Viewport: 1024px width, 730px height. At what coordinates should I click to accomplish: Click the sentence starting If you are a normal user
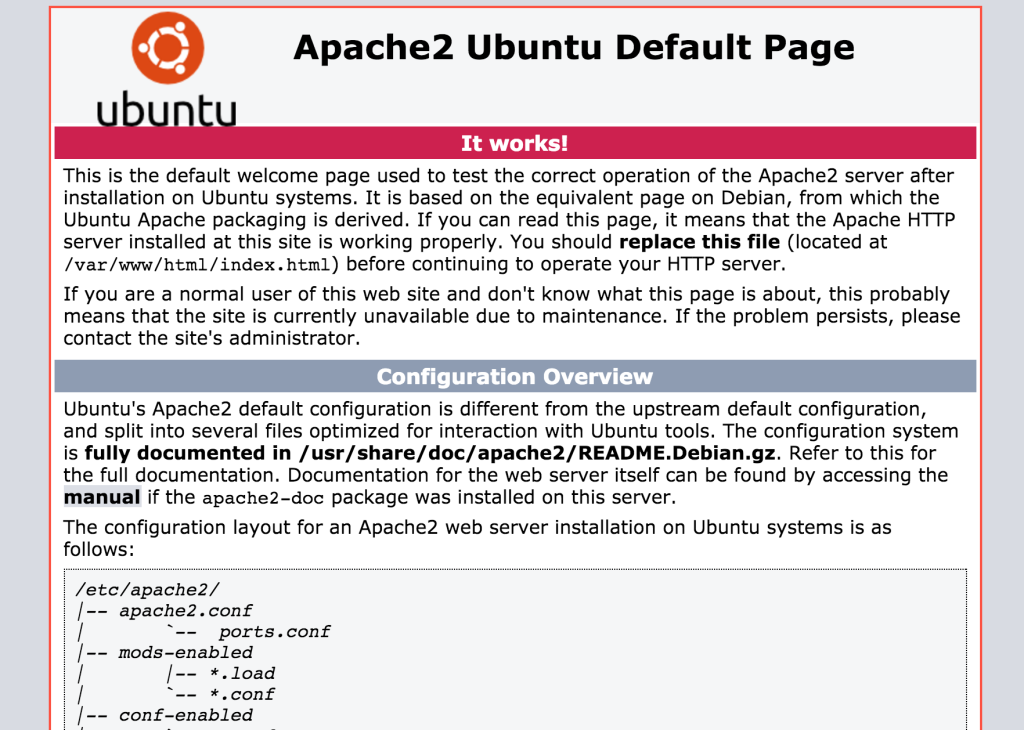[511, 316]
